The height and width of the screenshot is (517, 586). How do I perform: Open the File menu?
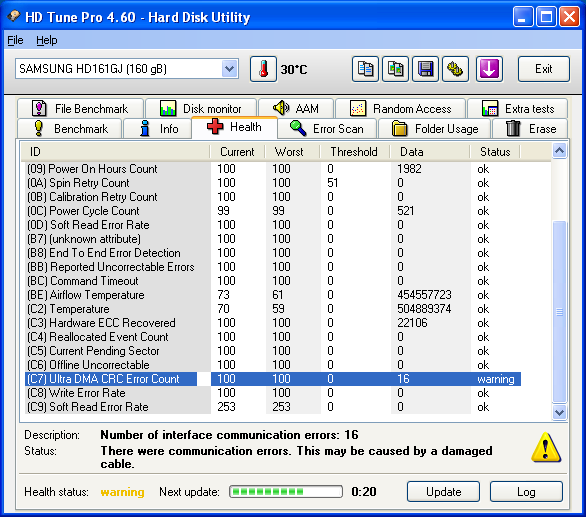(x=15, y=40)
